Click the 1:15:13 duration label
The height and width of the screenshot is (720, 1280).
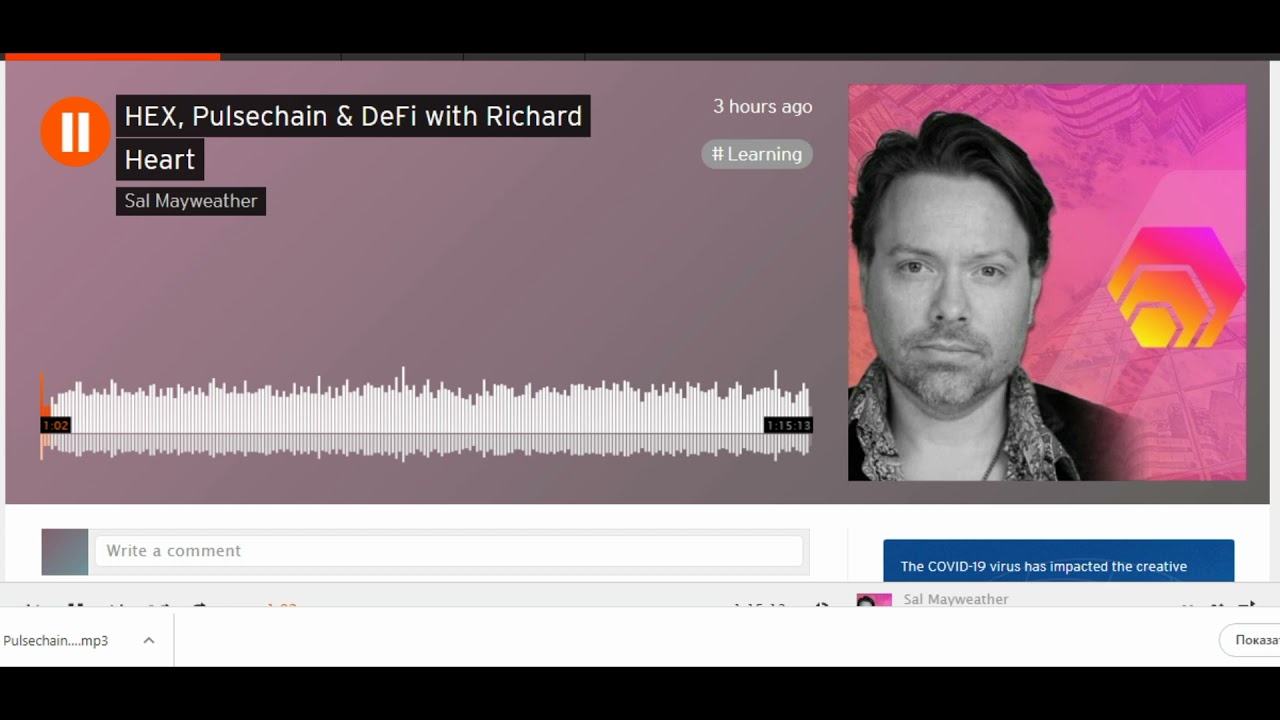tap(788, 426)
